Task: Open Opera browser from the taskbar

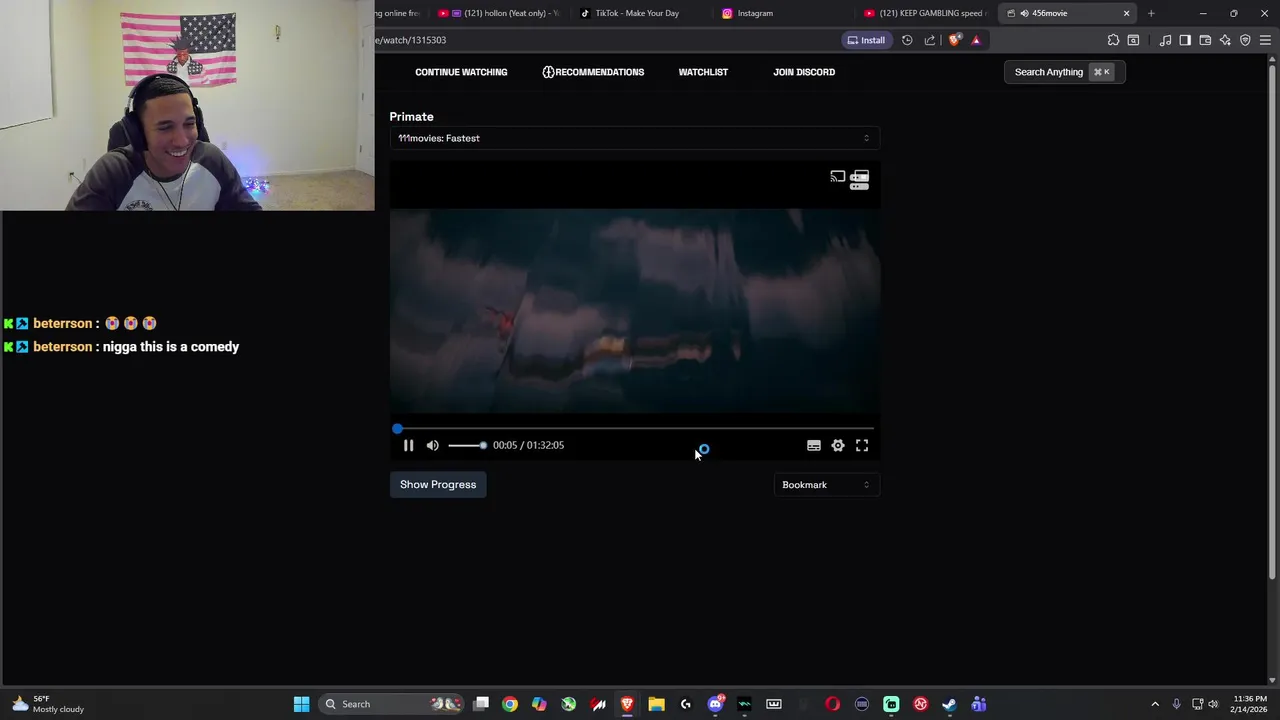Action: click(832, 704)
